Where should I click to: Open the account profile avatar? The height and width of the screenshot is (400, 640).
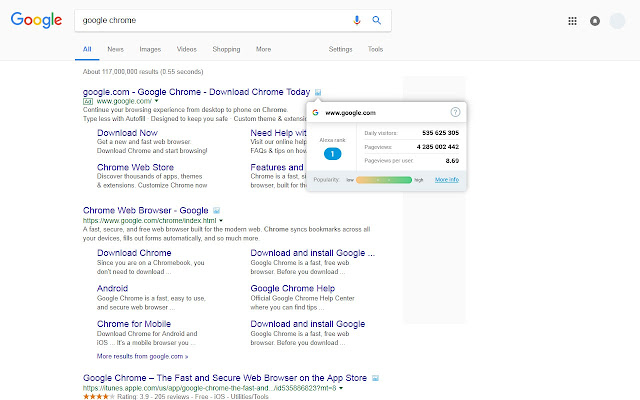[617, 21]
